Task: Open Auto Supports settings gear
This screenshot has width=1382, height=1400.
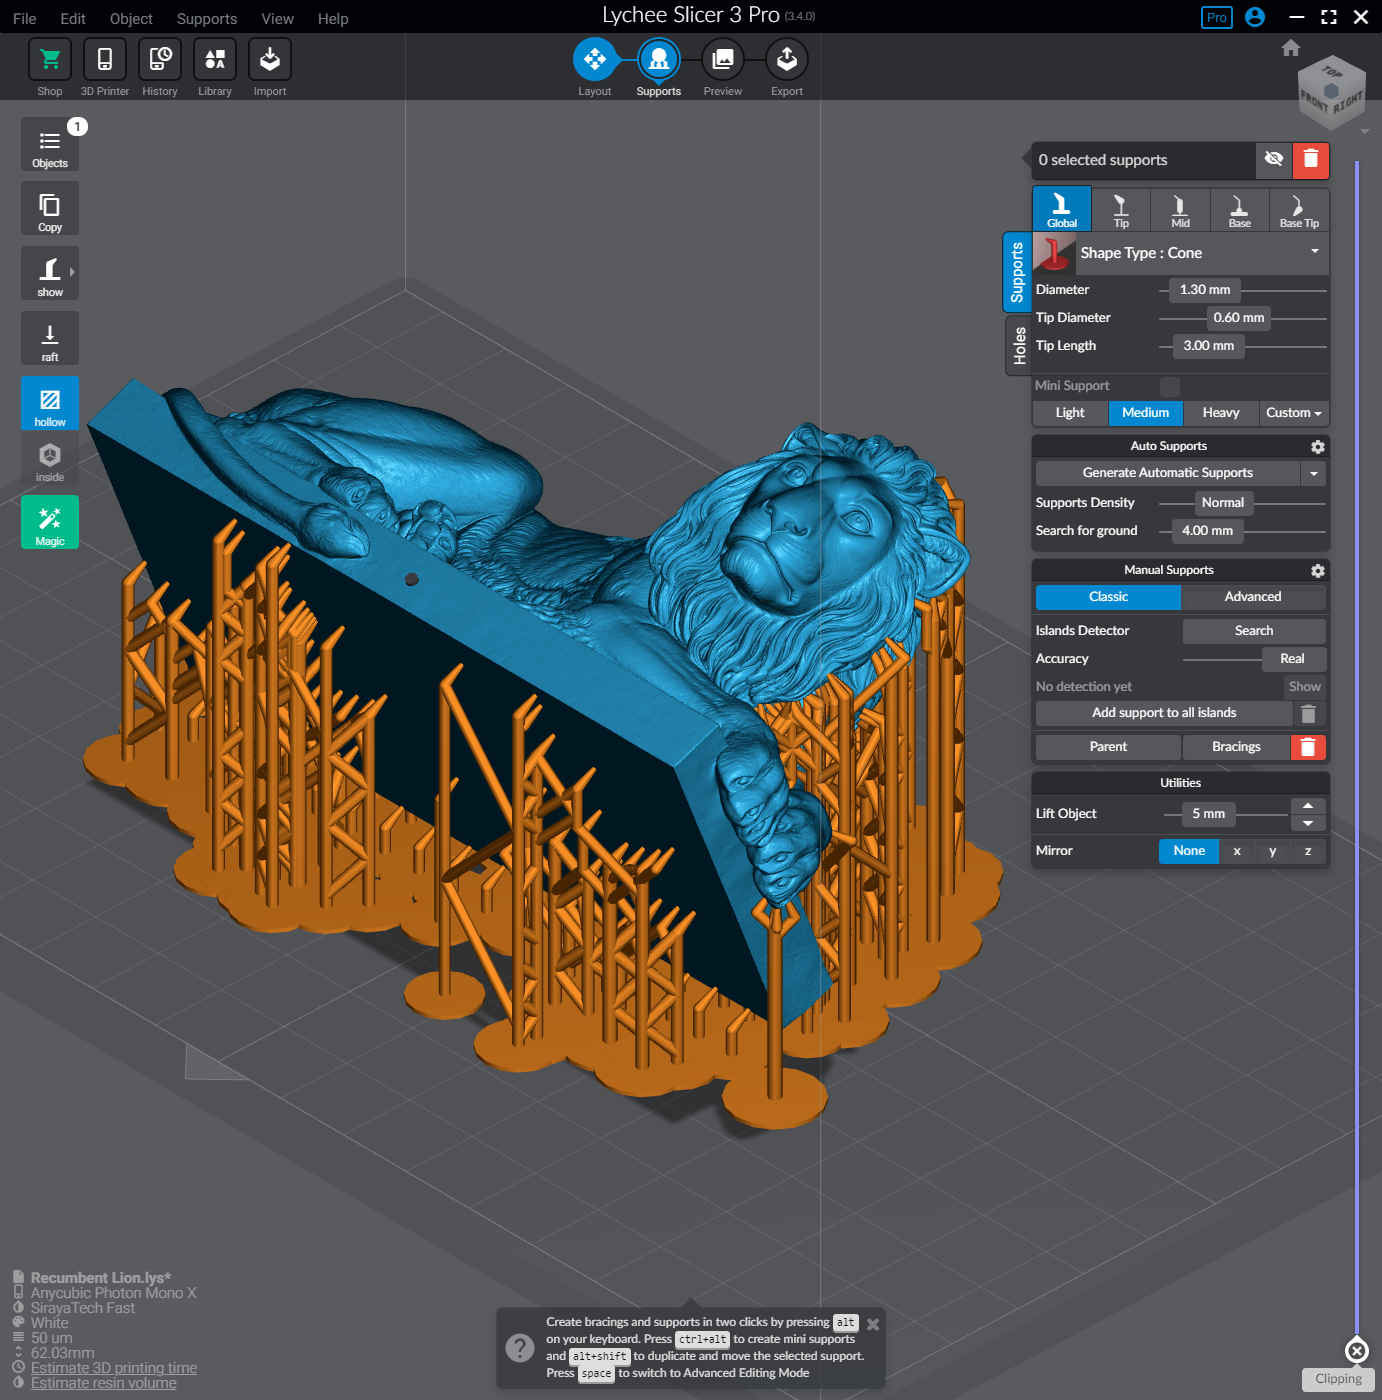Action: point(1318,447)
